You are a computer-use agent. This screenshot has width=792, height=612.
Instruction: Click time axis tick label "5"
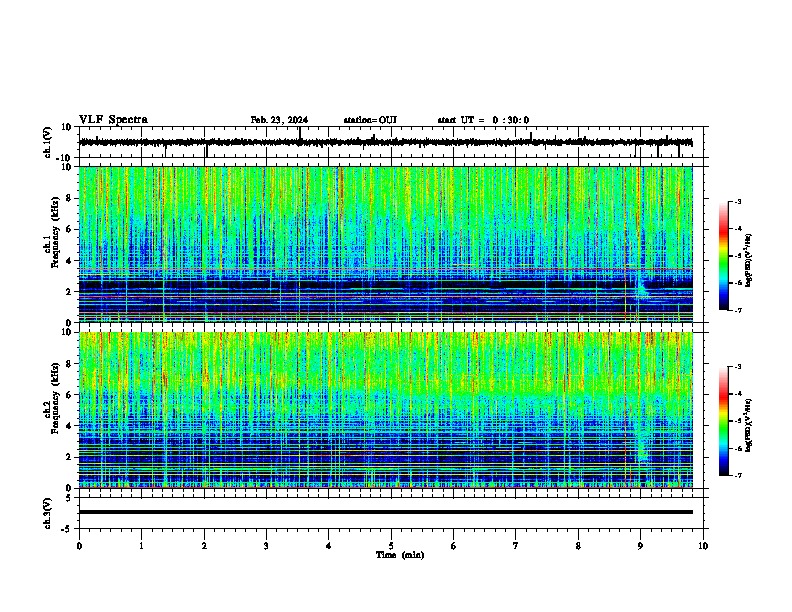click(391, 546)
